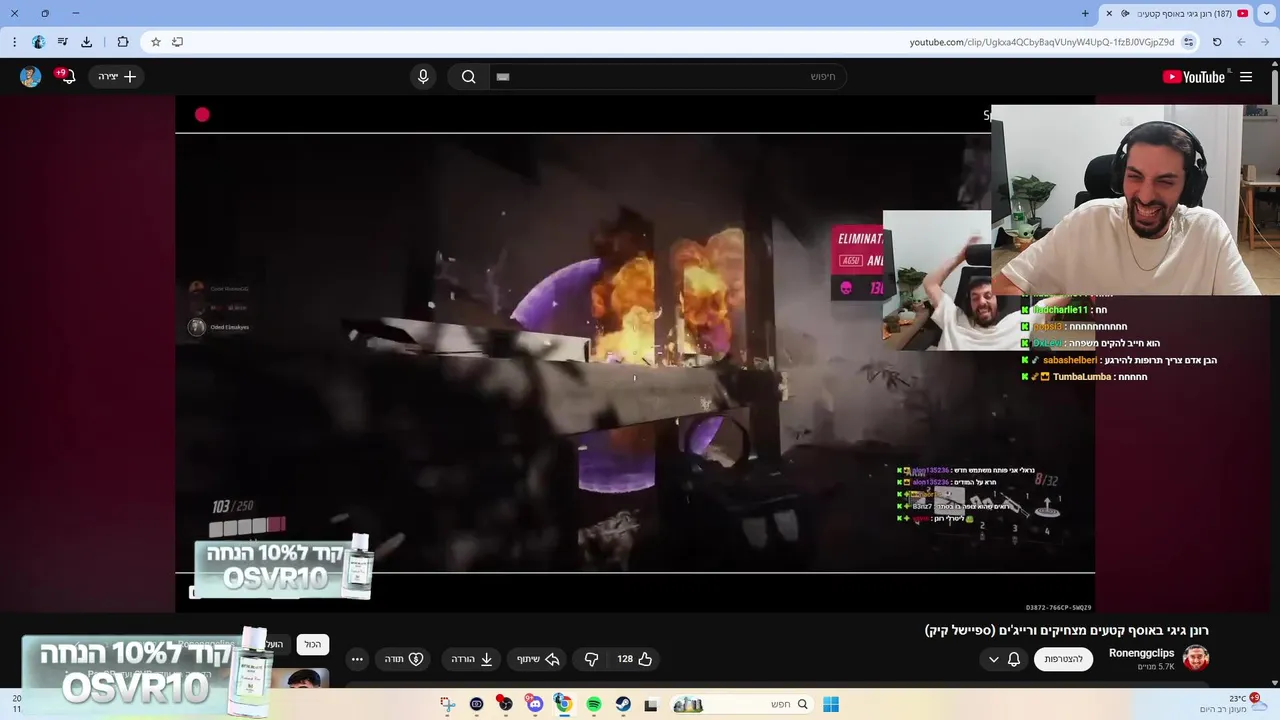Viewport: 1280px width, 720px height.
Task: Open the OSVR10 discount ad overlay on video
Action: tap(283, 565)
